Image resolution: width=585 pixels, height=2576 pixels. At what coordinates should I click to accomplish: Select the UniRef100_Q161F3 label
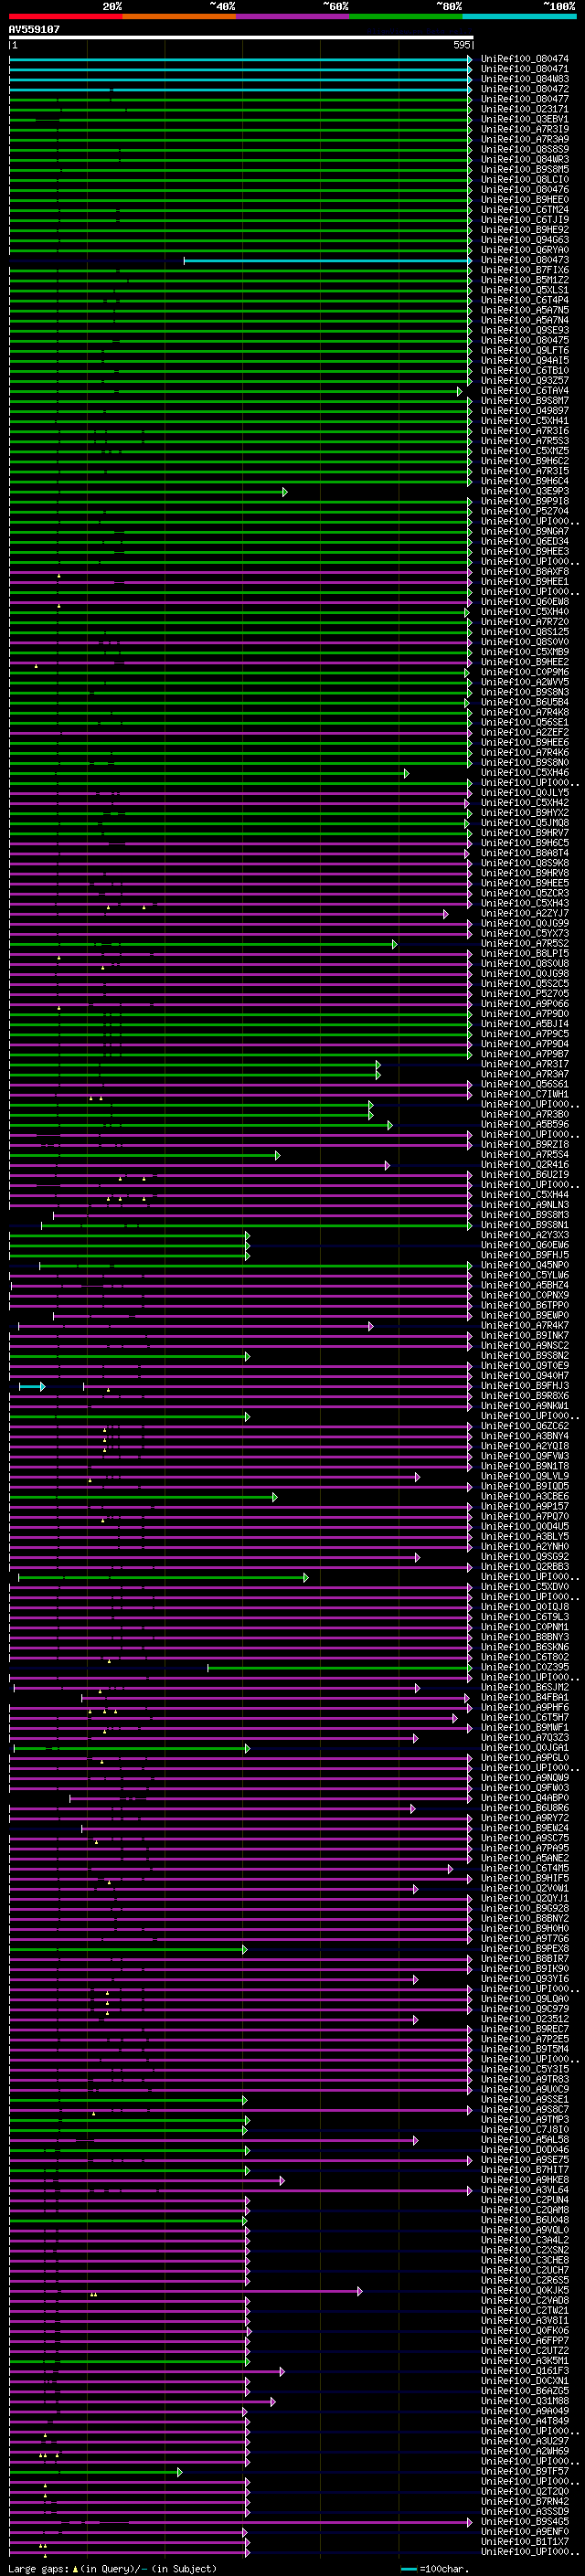coord(525,2371)
